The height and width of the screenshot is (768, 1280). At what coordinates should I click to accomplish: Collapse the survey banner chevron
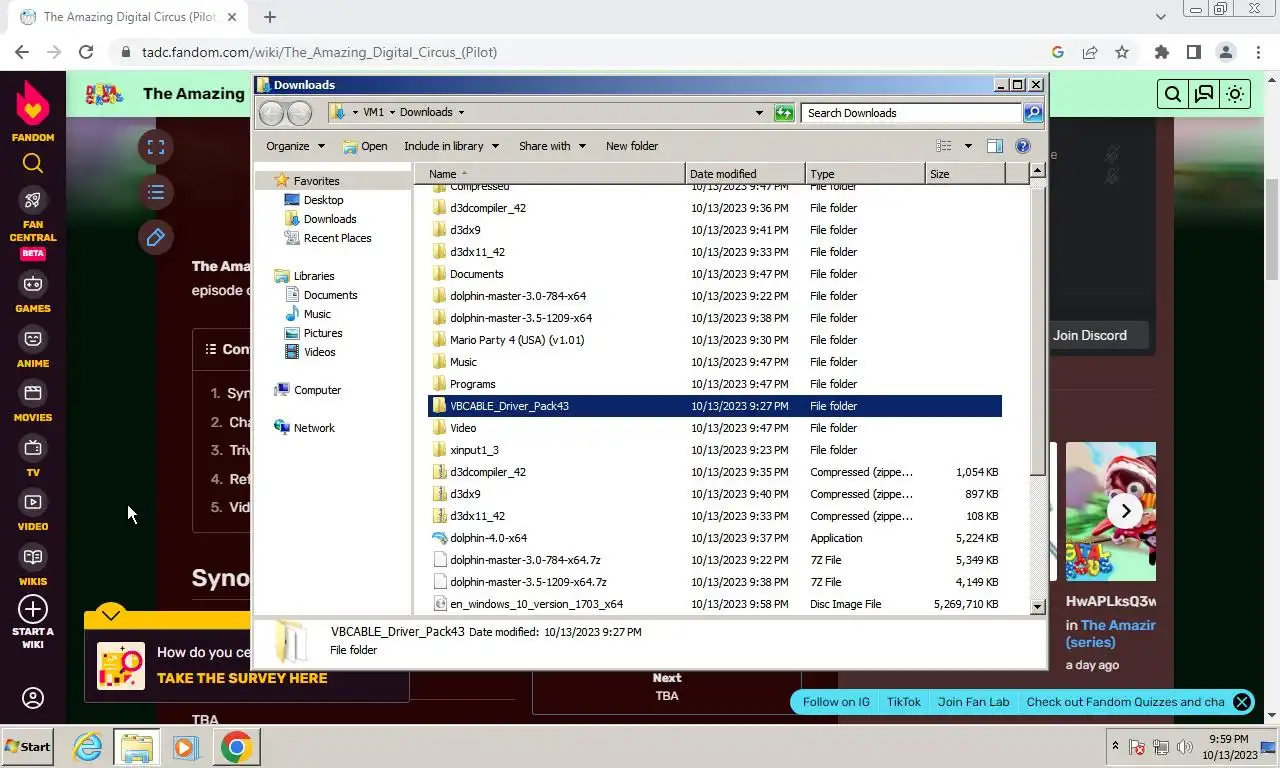click(111, 614)
